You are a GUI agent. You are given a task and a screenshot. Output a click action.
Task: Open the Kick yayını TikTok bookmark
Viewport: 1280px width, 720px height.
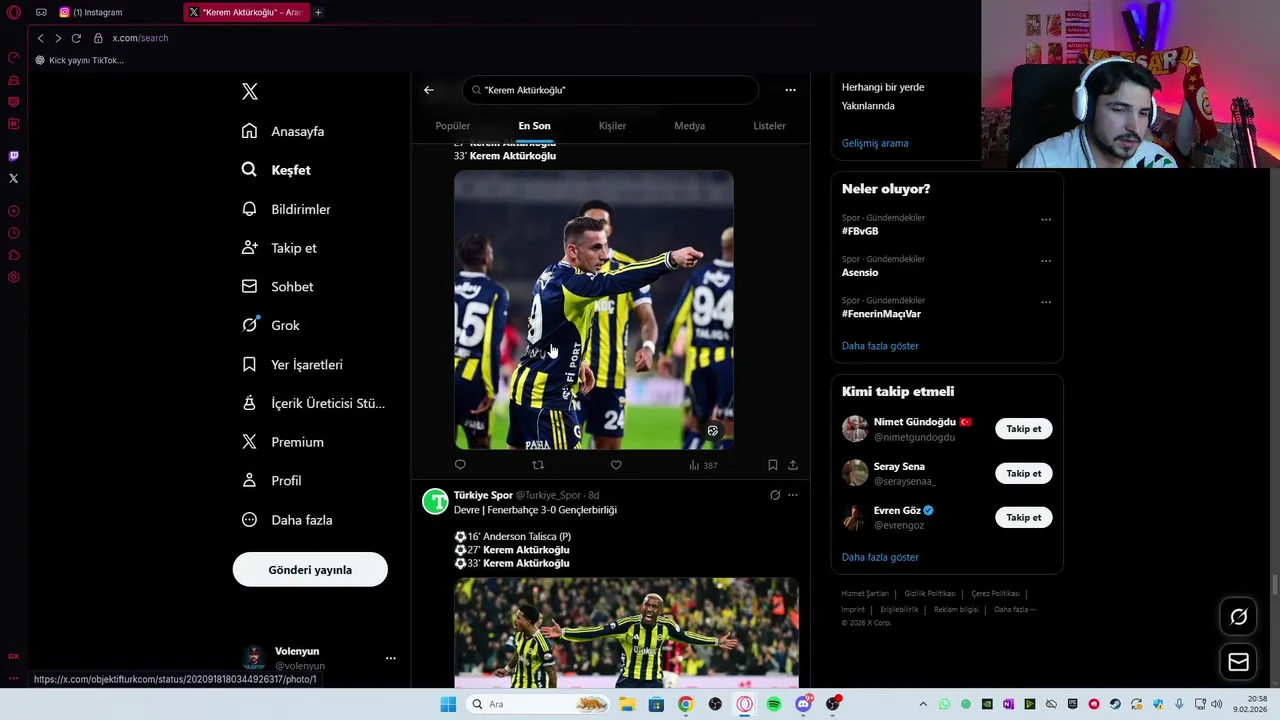[80, 60]
